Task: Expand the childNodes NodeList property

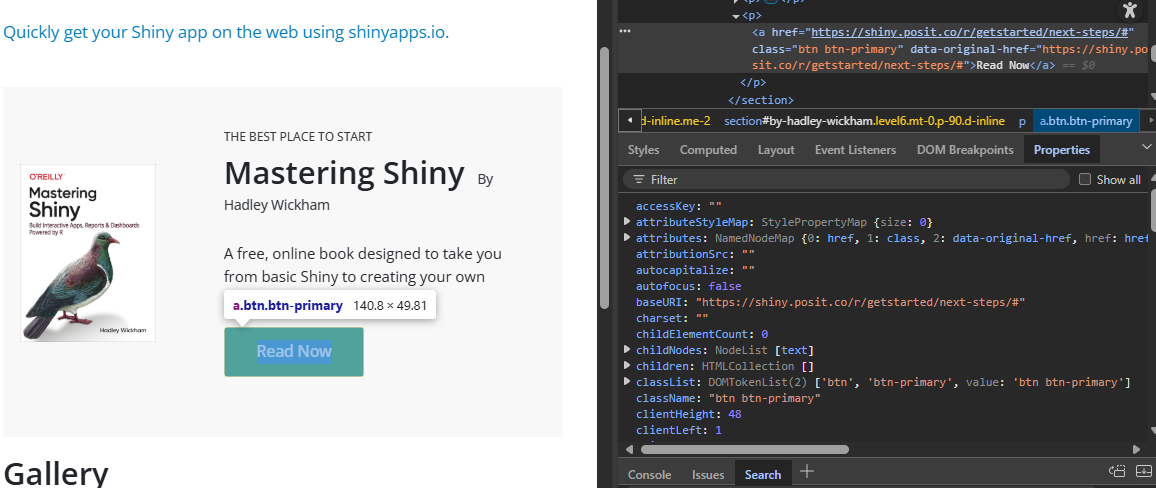Action: point(627,349)
